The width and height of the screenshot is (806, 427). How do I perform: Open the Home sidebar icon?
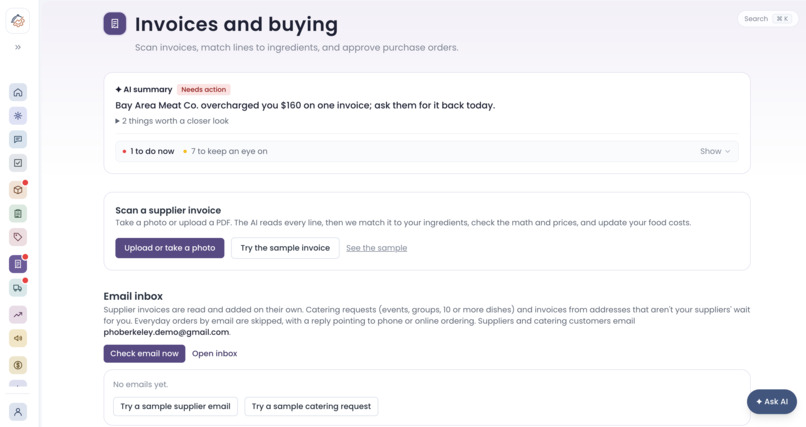point(18,92)
